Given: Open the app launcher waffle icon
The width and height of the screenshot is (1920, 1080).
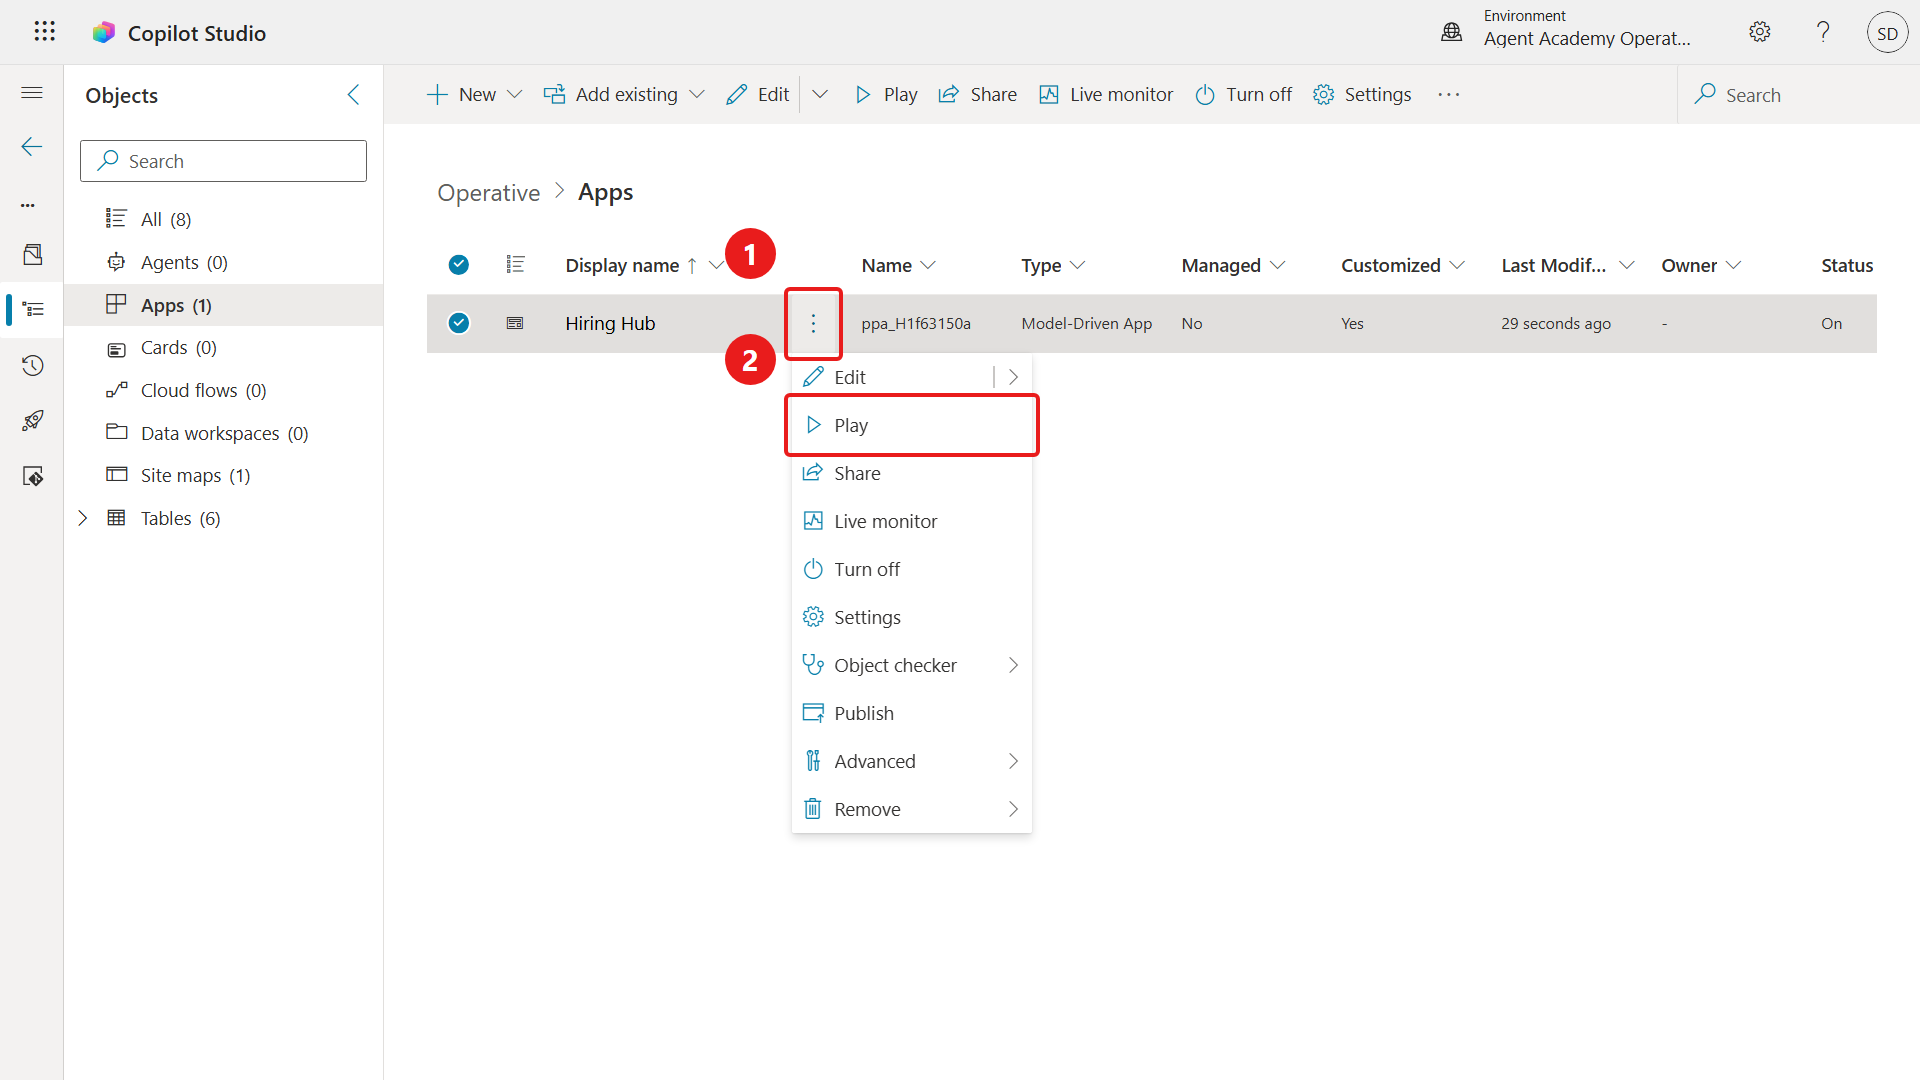Looking at the screenshot, I should [44, 32].
